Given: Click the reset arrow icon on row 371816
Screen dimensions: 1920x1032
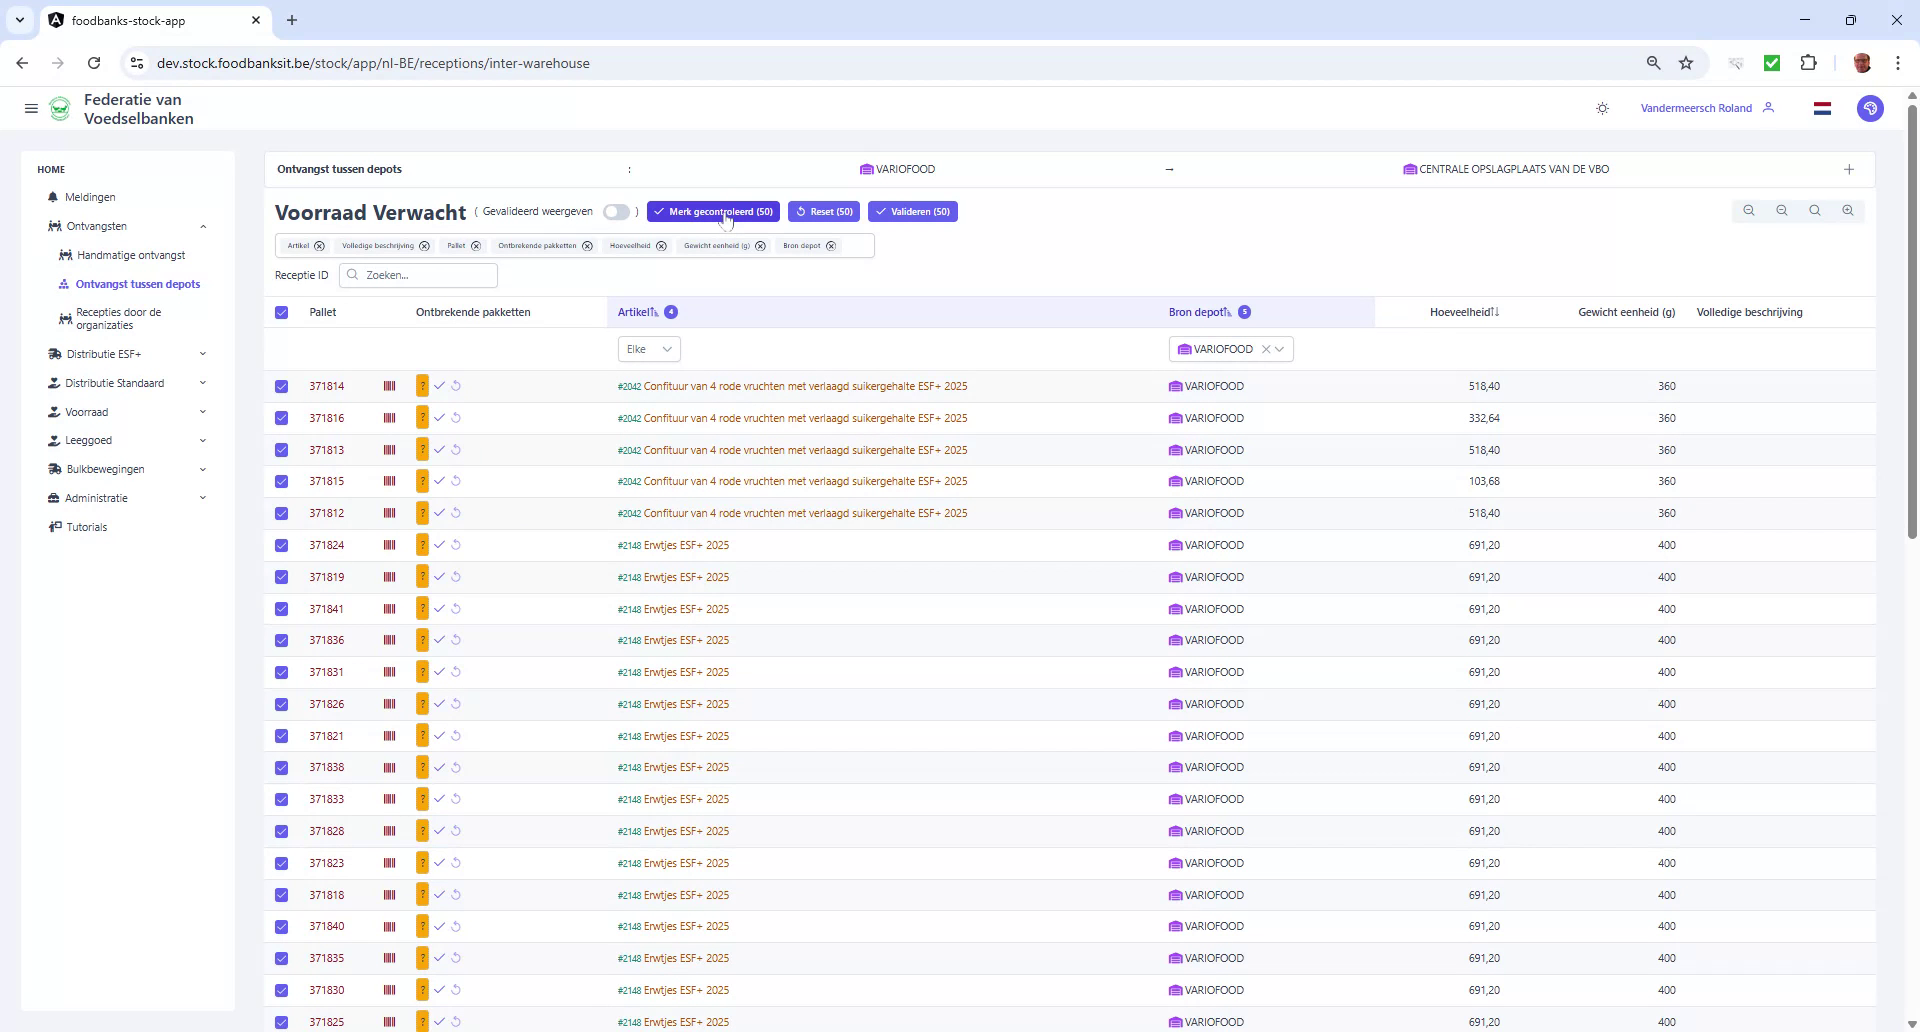Looking at the screenshot, I should coord(457,417).
